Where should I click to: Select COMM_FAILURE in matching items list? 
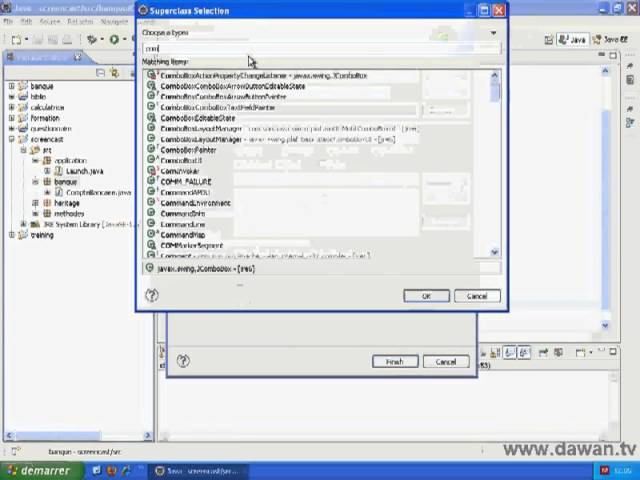coord(186,182)
